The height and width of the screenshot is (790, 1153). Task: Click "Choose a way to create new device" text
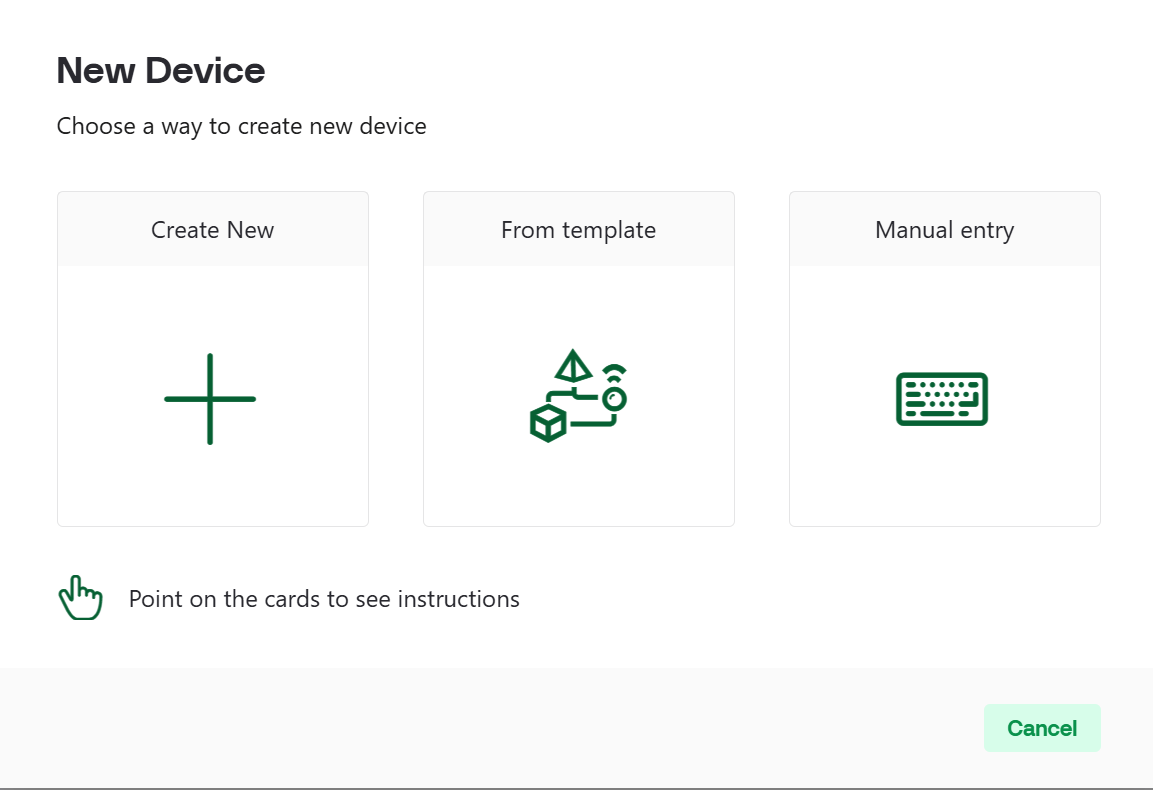click(241, 127)
